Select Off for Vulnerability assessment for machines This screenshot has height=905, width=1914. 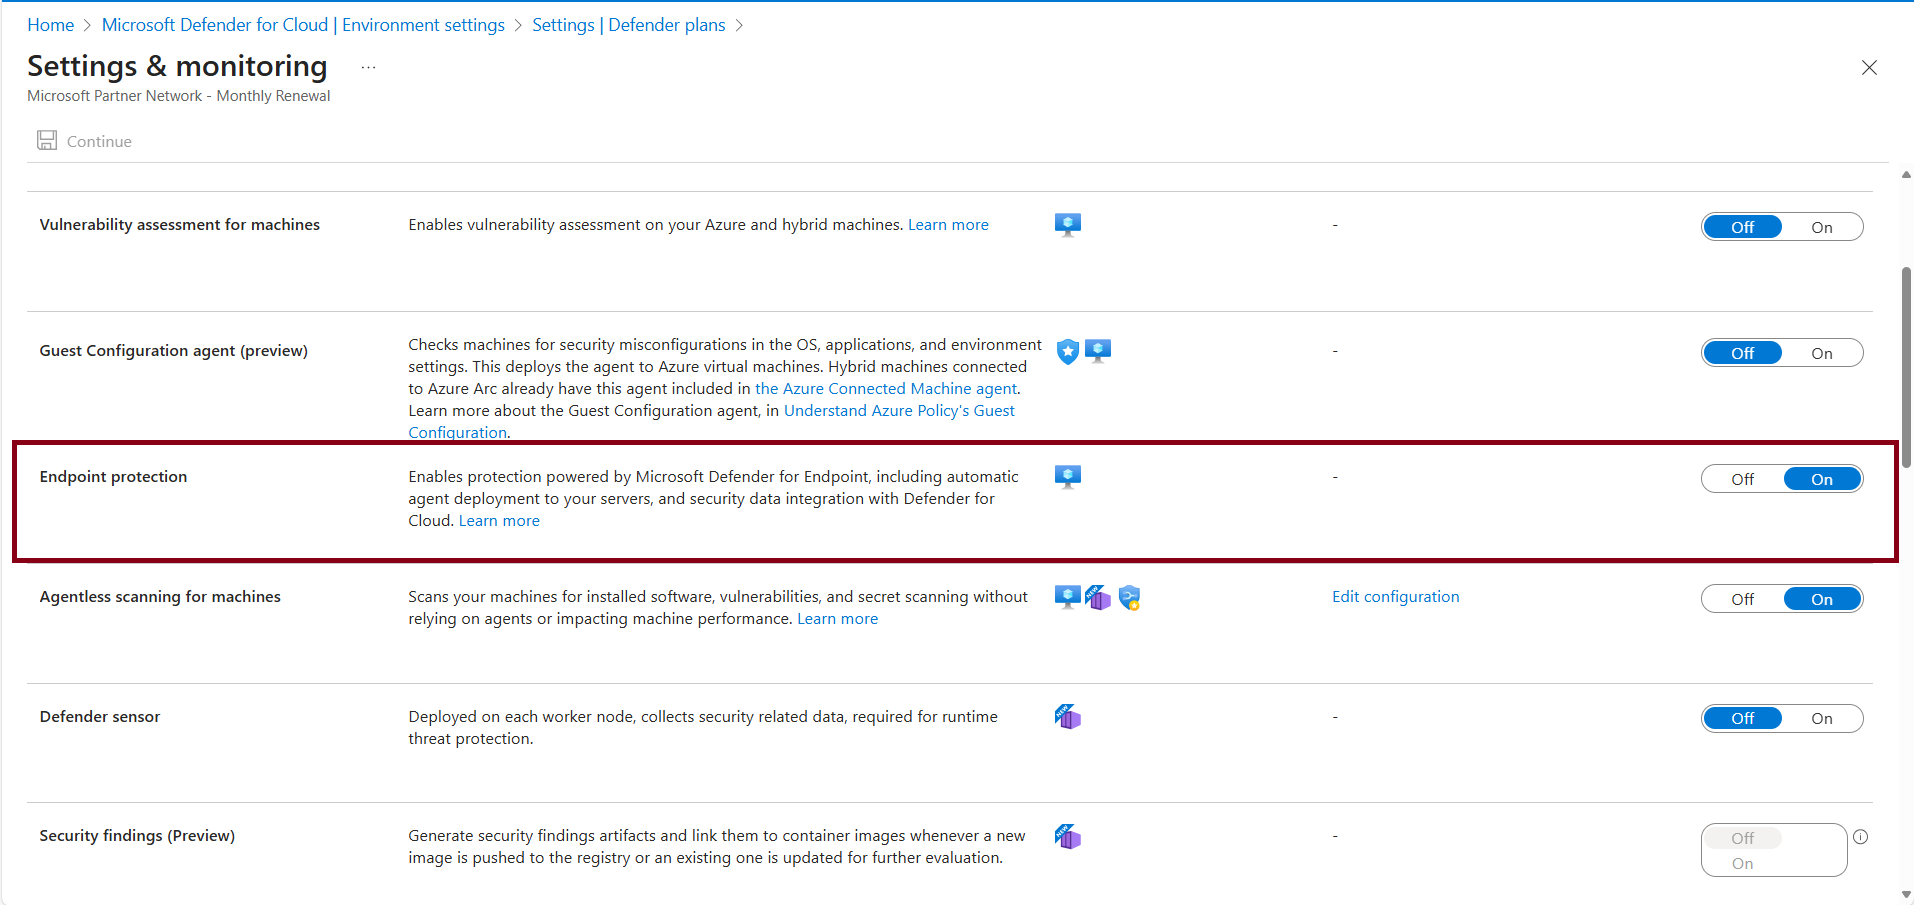pyautogui.click(x=1743, y=227)
